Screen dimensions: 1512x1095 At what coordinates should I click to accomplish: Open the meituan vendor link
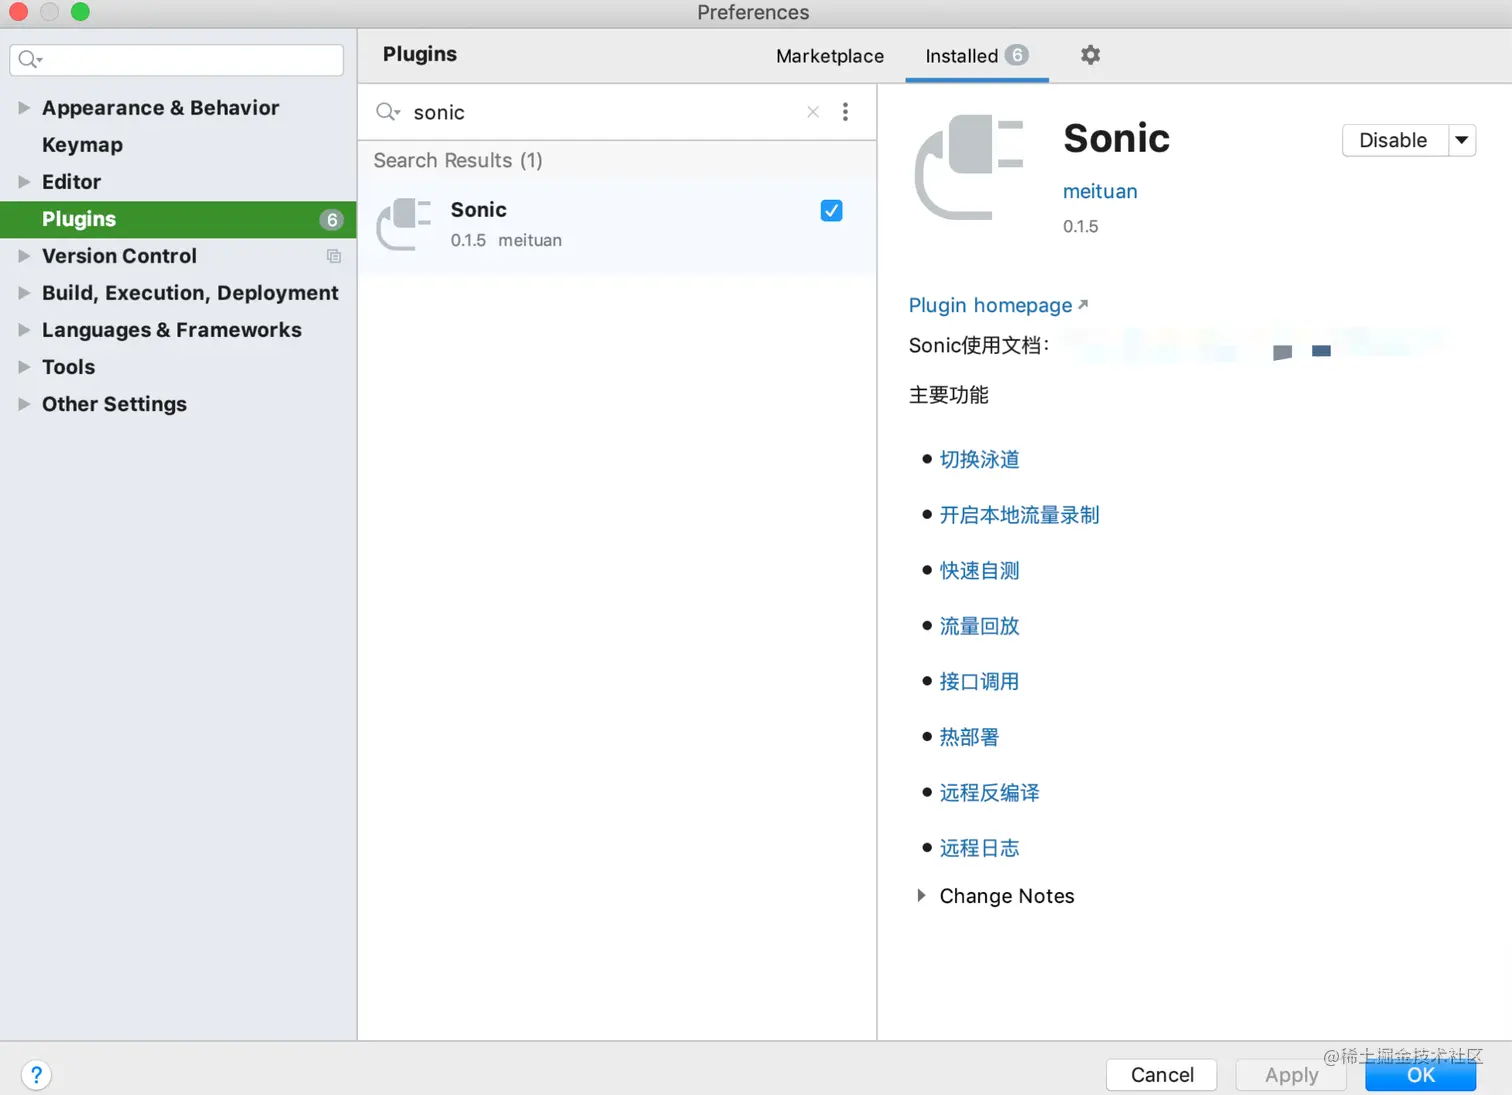click(x=1100, y=191)
